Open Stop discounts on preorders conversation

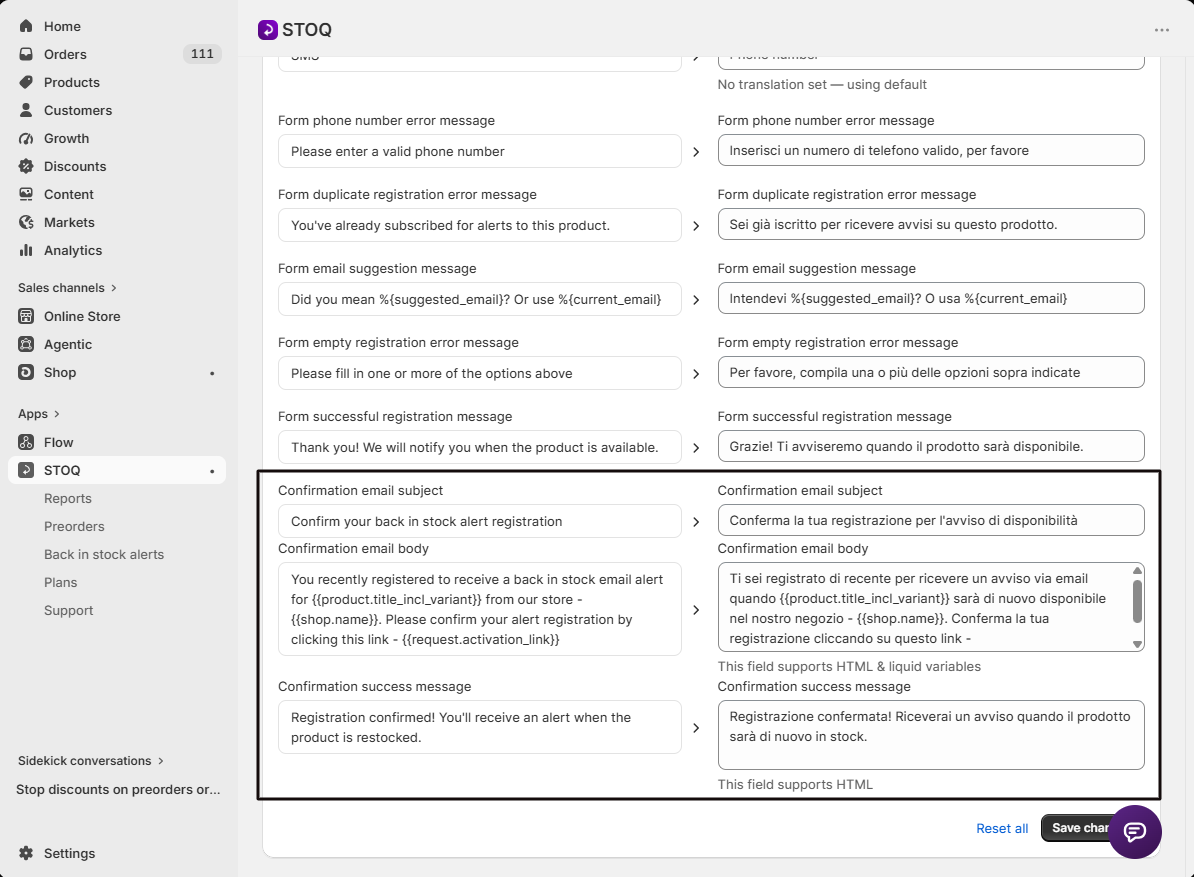(118, 789)
